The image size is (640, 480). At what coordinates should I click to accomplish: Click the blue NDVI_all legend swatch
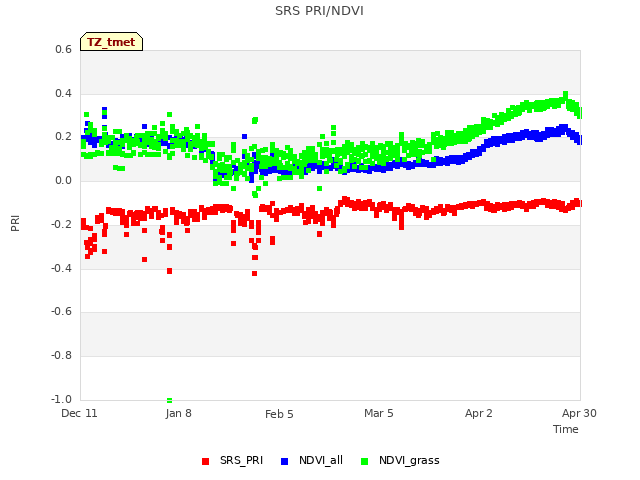[x=284, y=461]
